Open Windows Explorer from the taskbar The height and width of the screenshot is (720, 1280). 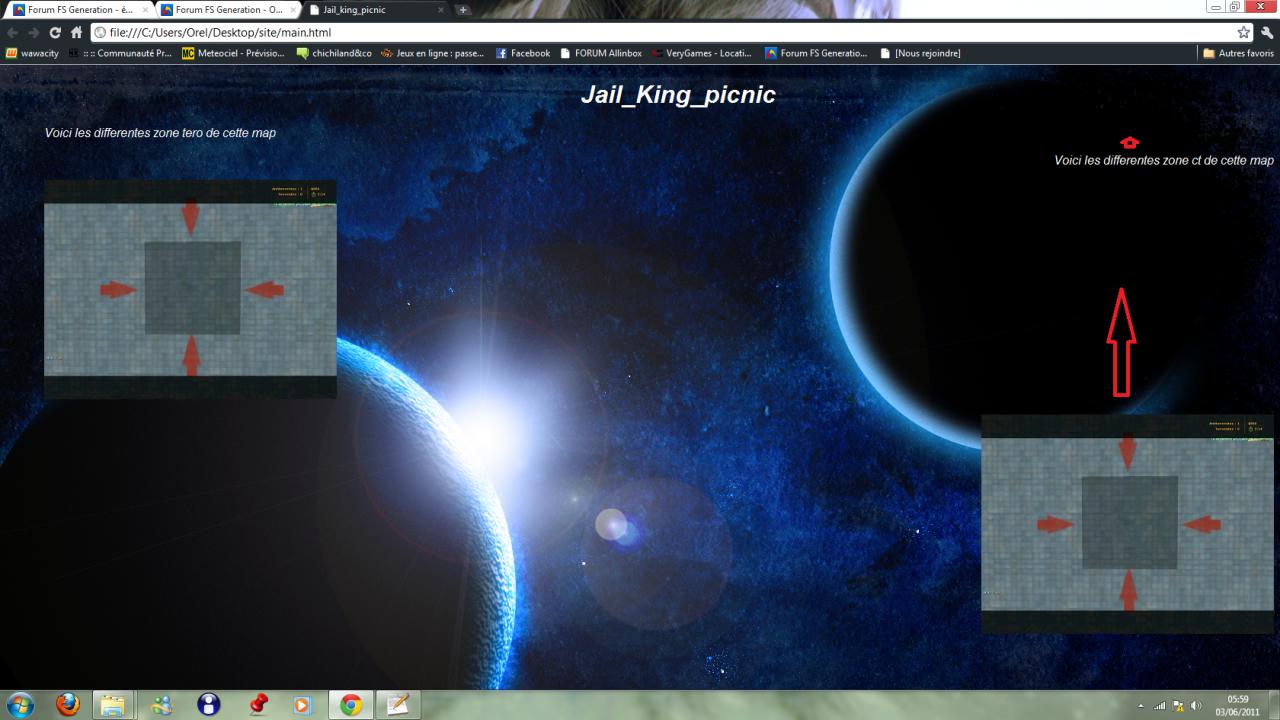113,705
